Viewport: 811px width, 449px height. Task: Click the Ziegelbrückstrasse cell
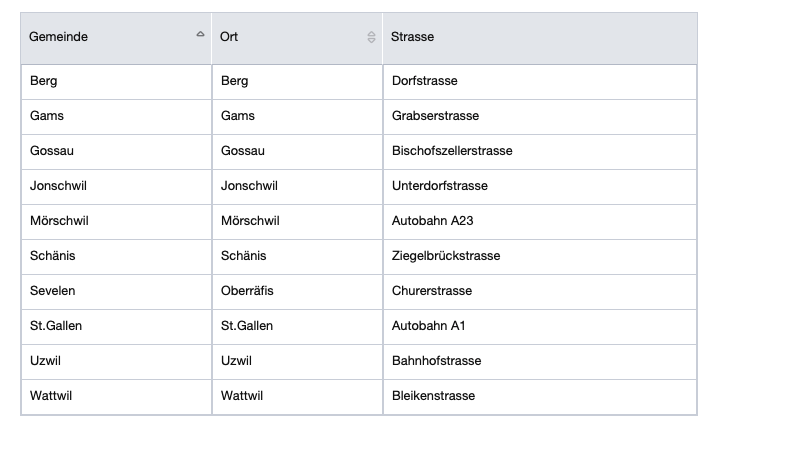446,256
